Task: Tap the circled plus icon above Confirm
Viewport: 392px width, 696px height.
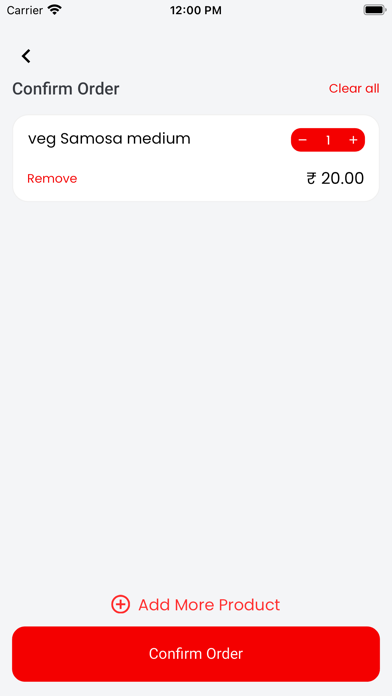Action: tap(120, 605)
